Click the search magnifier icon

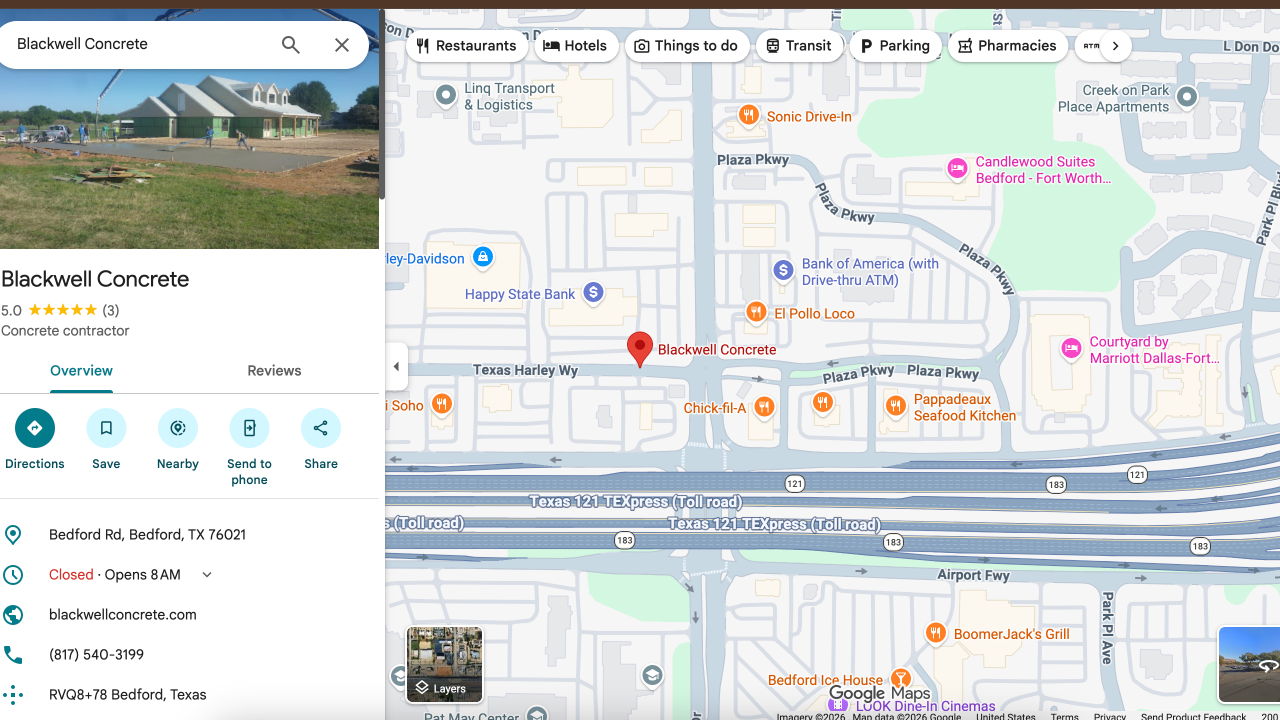[291, 45]
